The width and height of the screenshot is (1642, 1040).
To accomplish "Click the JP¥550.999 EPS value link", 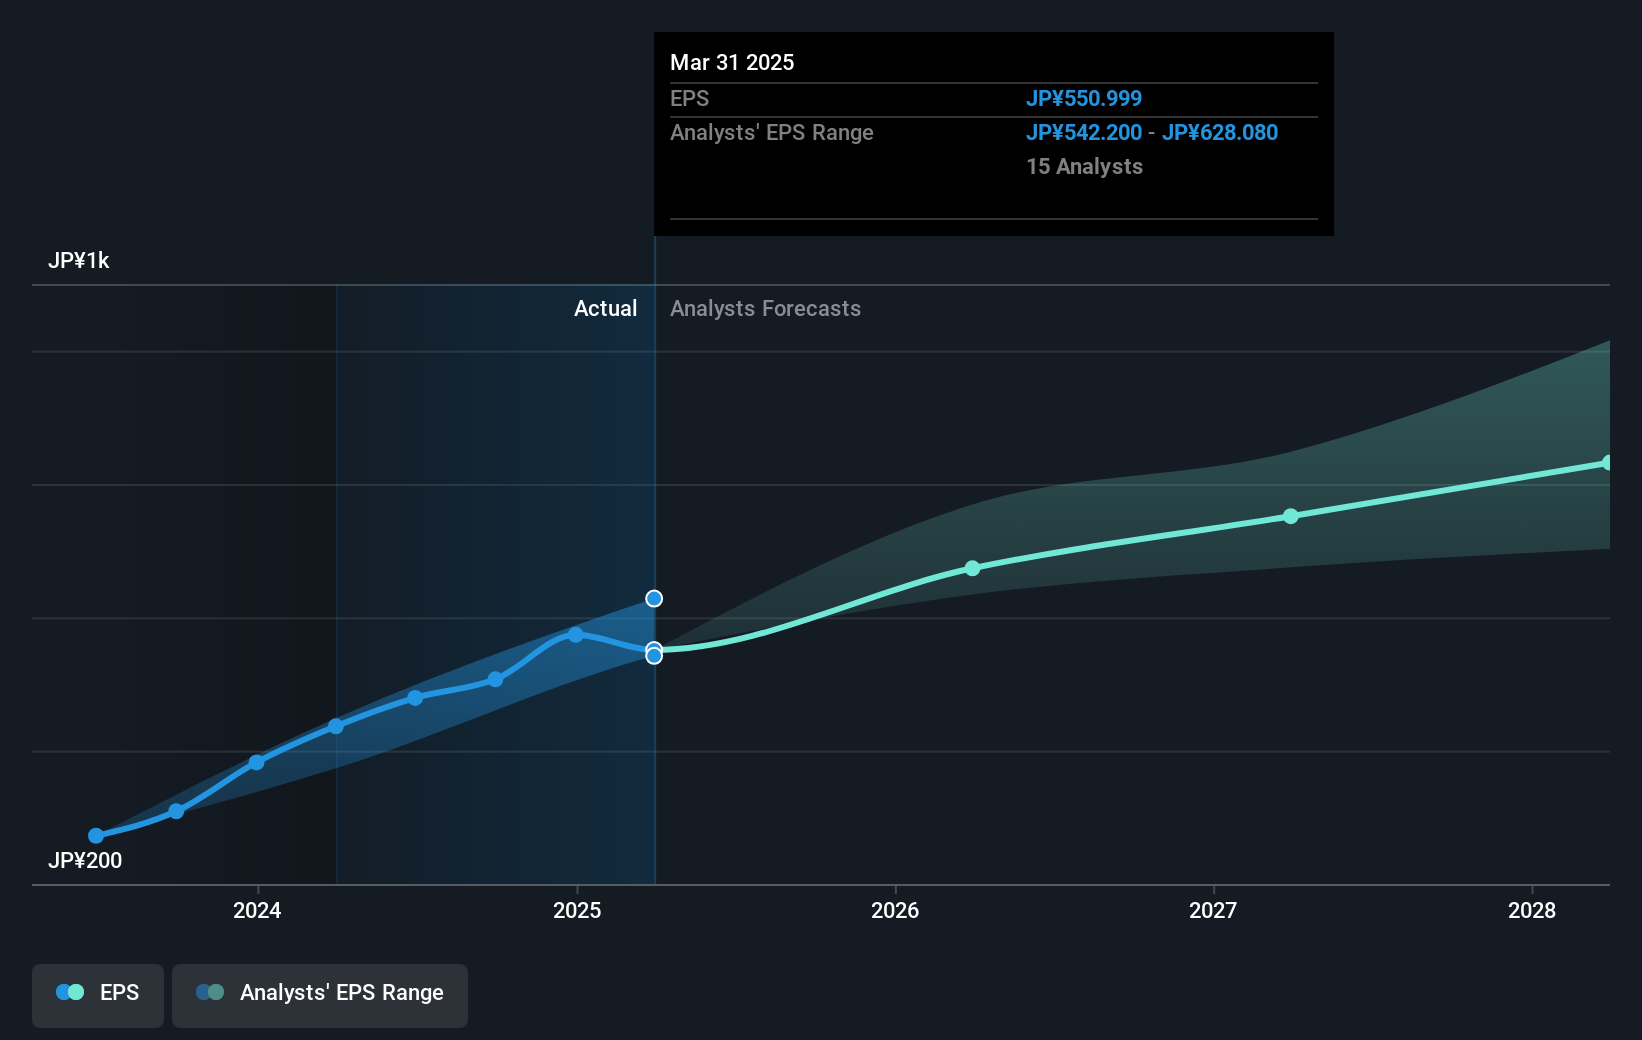I will coord(1083,98).
